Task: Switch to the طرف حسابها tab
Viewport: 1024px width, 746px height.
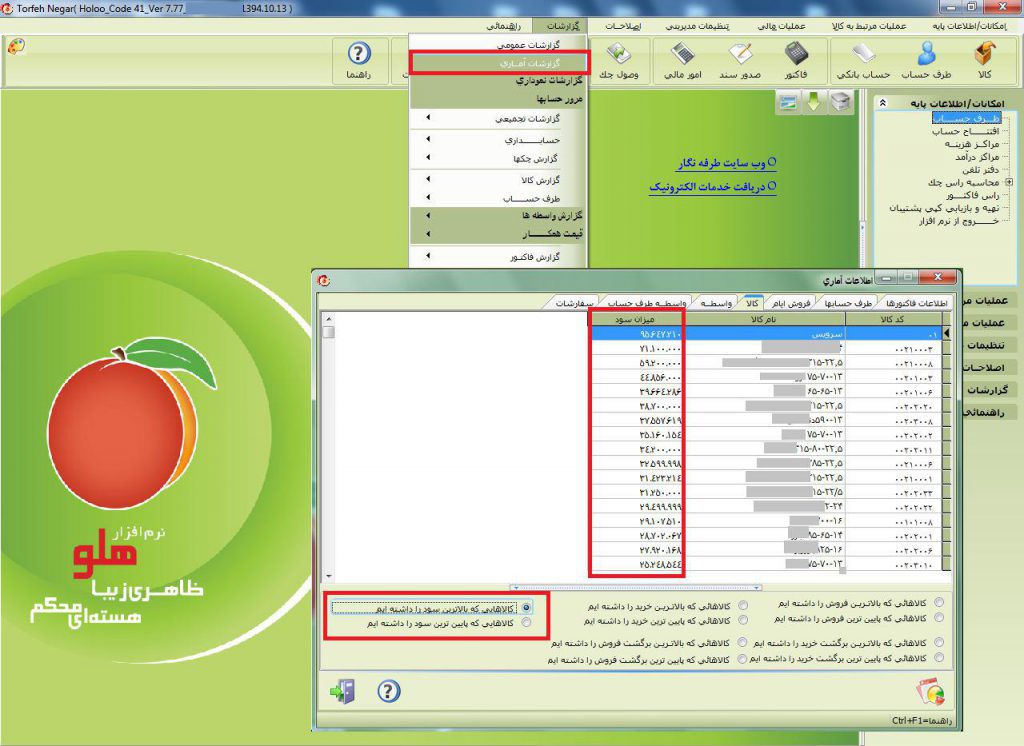Action: [848, 303]
